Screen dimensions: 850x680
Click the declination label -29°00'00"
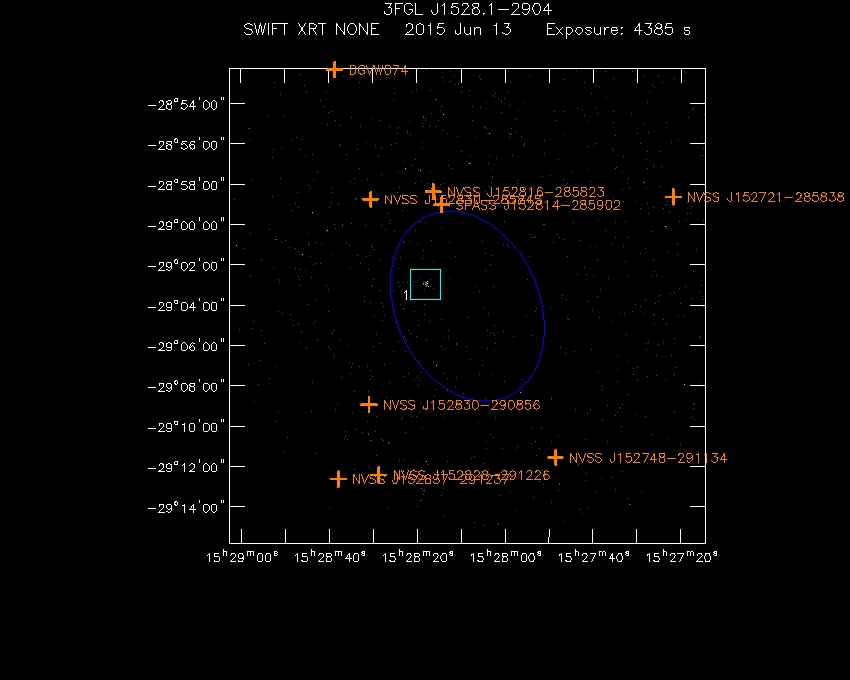point(186,226)
